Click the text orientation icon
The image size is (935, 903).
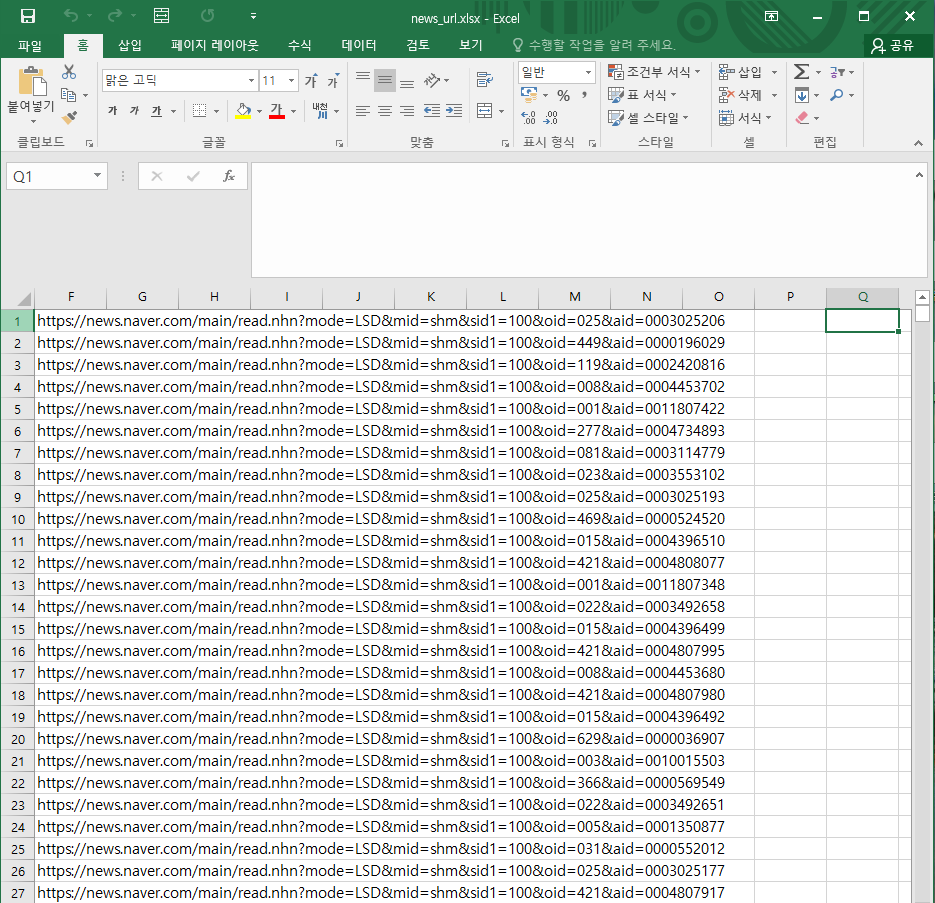[x=432, y=80]
